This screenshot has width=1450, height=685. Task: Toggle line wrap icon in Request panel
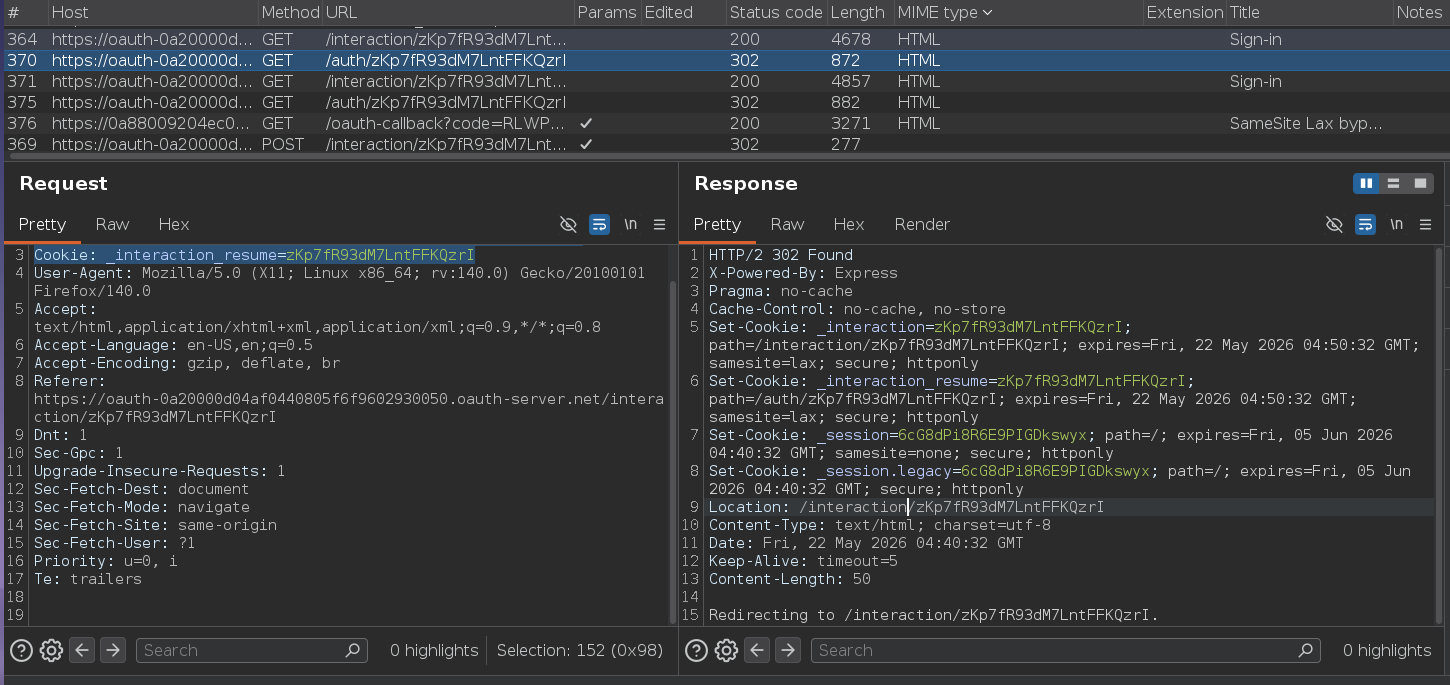coord(599,224)
